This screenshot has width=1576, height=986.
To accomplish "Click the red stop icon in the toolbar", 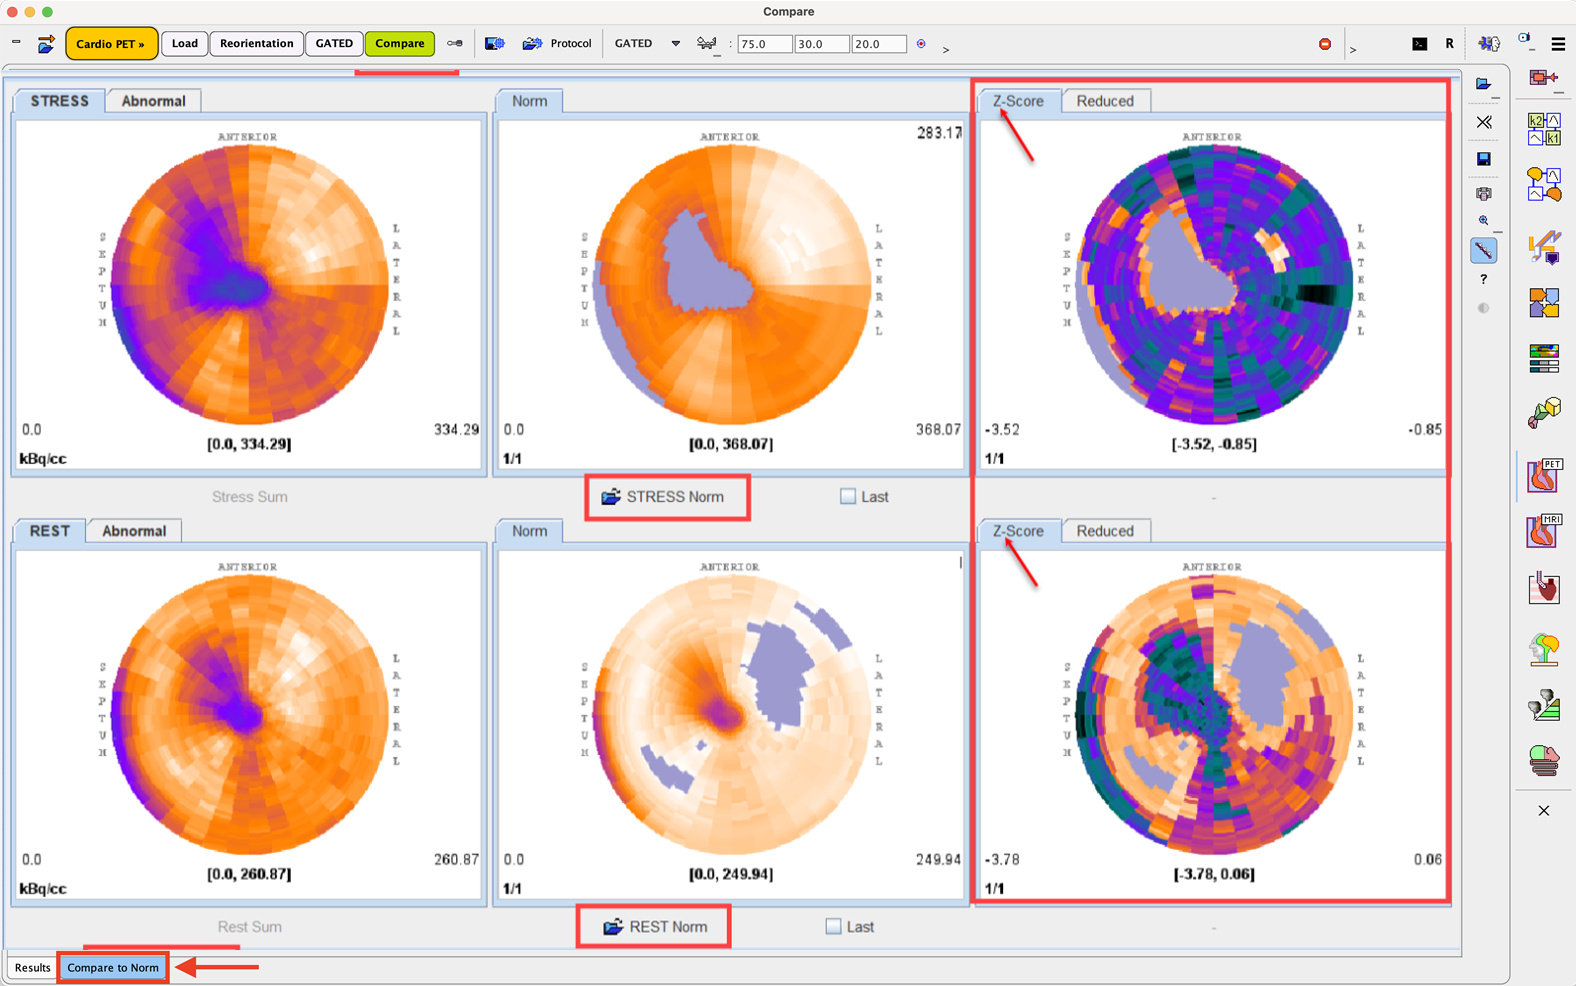I will [1325, 44].
